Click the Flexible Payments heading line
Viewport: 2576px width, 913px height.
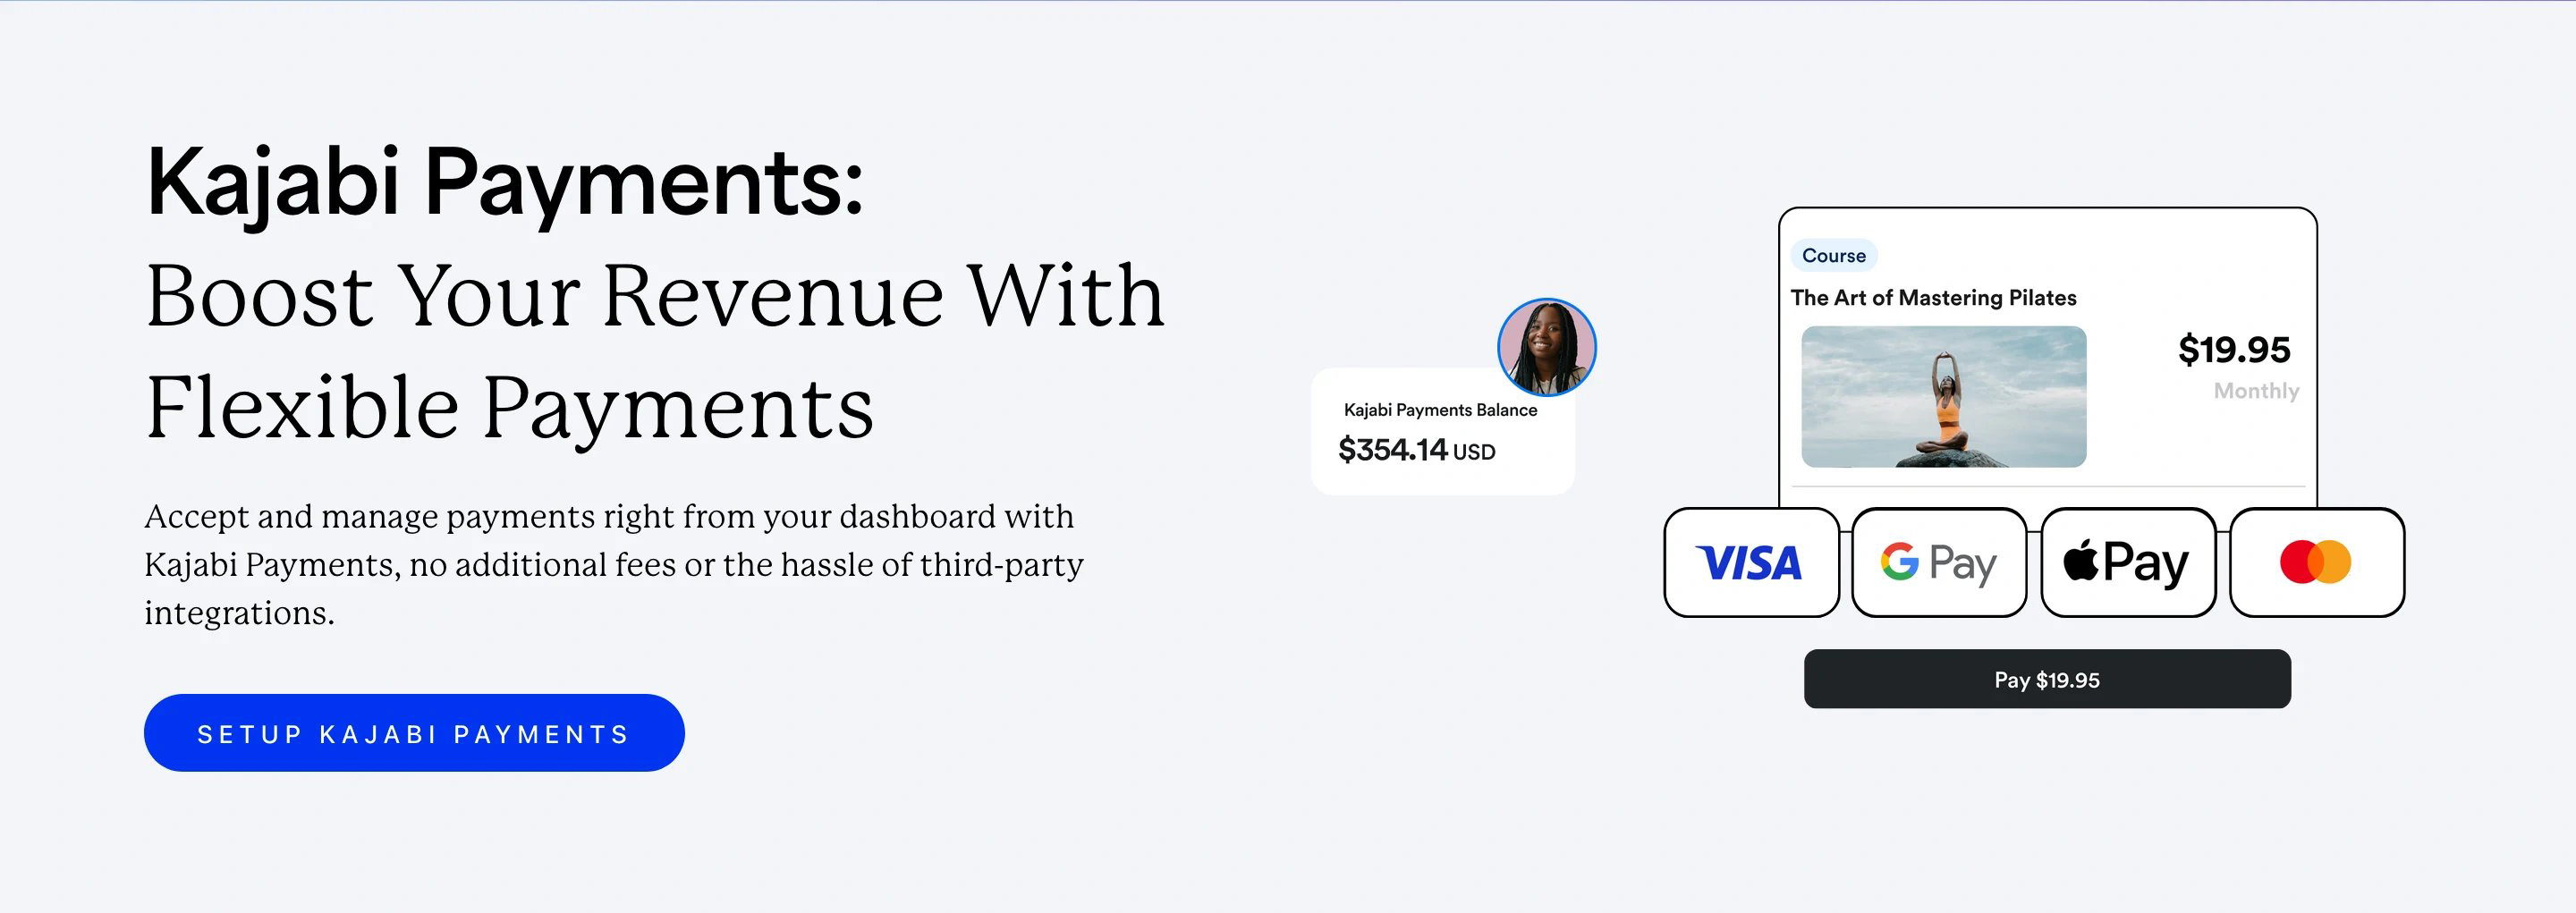510,408
